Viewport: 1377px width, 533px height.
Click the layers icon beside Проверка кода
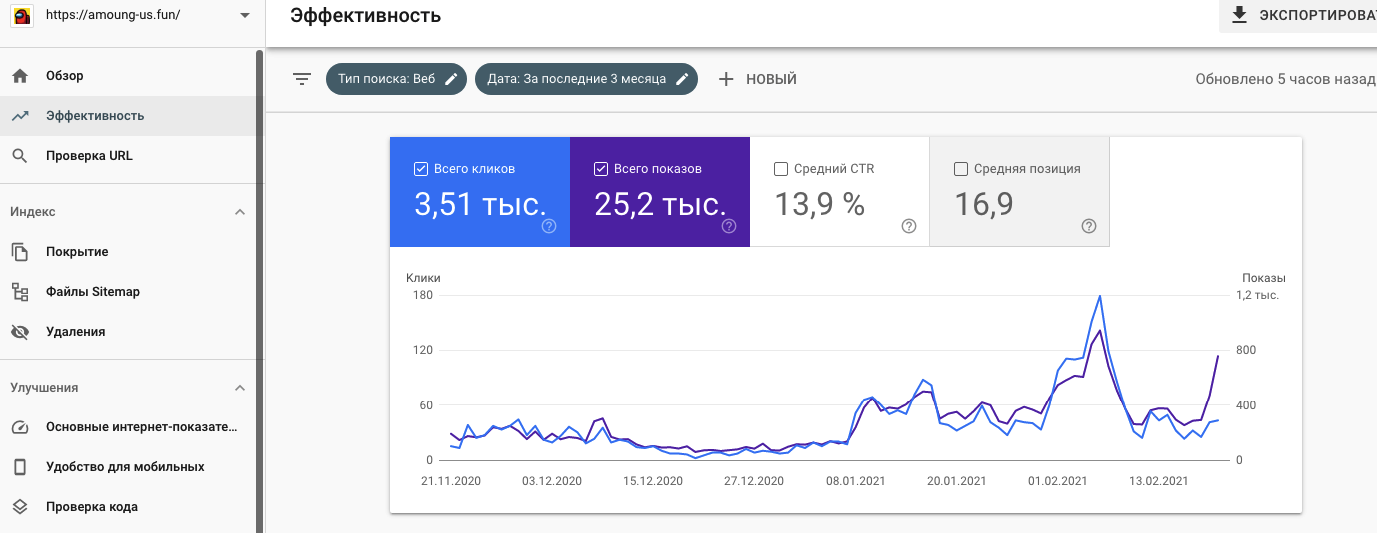pos(19,507)
